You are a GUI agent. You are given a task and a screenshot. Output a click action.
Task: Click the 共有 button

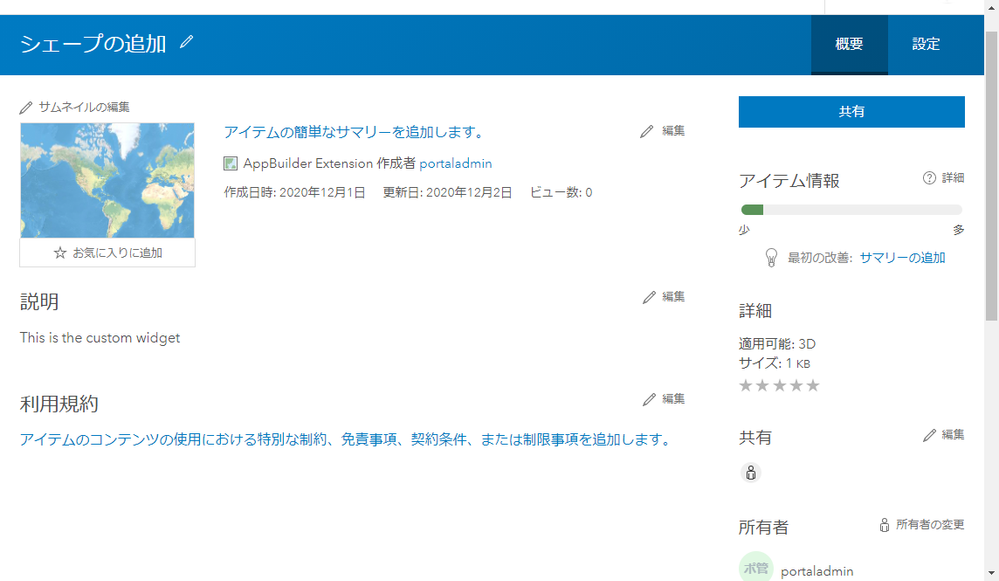(x=851, y=111)
